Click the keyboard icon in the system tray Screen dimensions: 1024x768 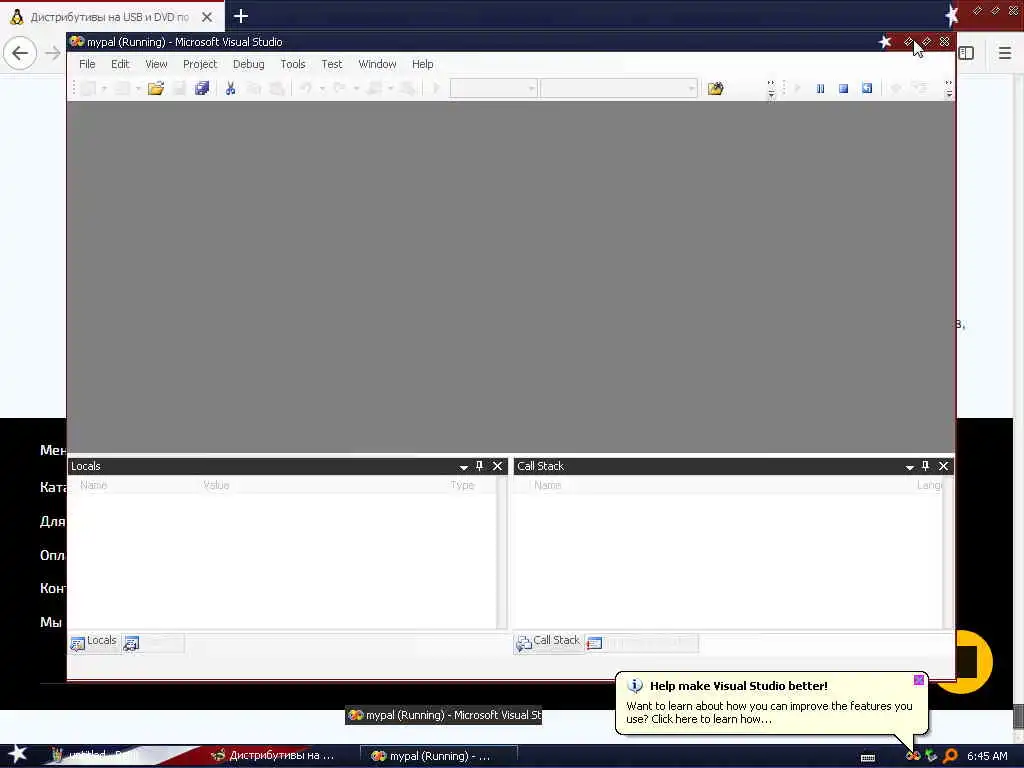[x=868, y=758]
